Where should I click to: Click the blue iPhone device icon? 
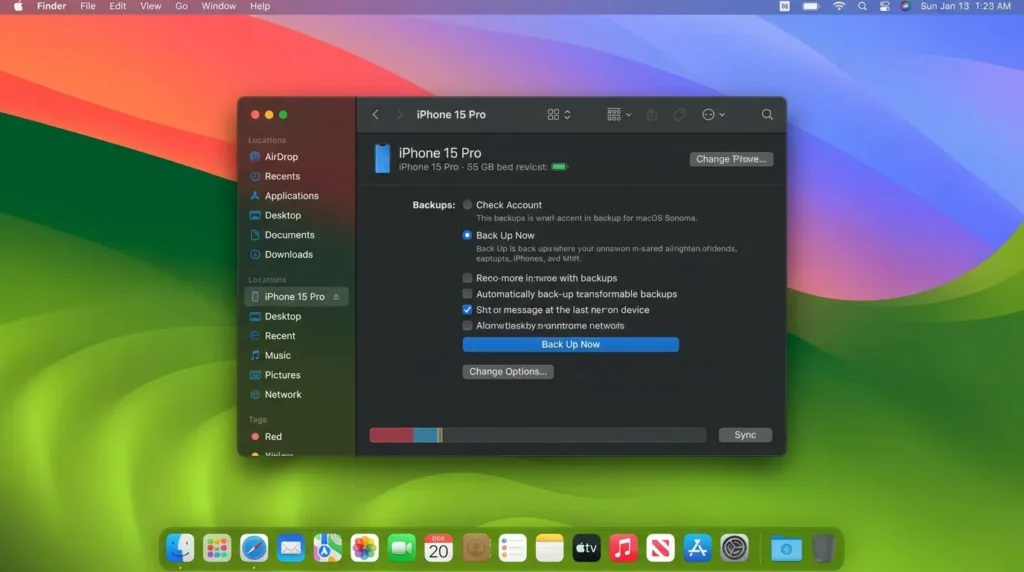pyautogui.click(x=382, y=159)
